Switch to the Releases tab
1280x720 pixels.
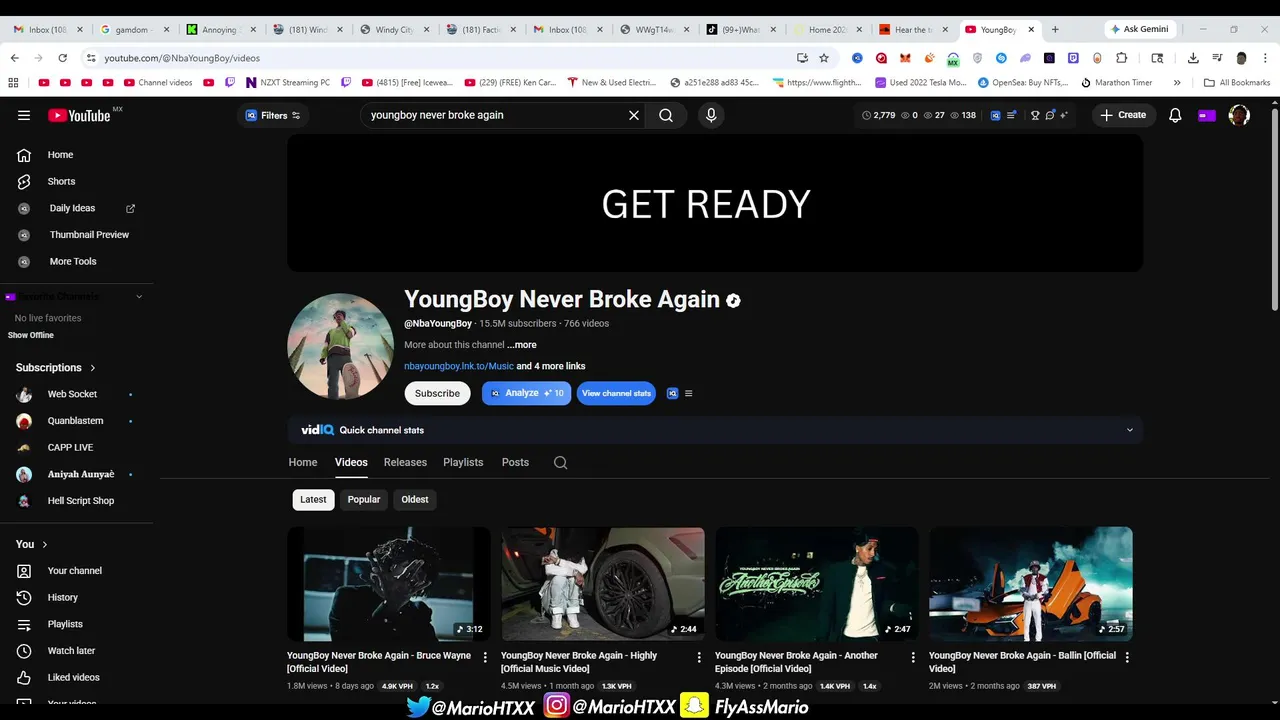(405, 462)
